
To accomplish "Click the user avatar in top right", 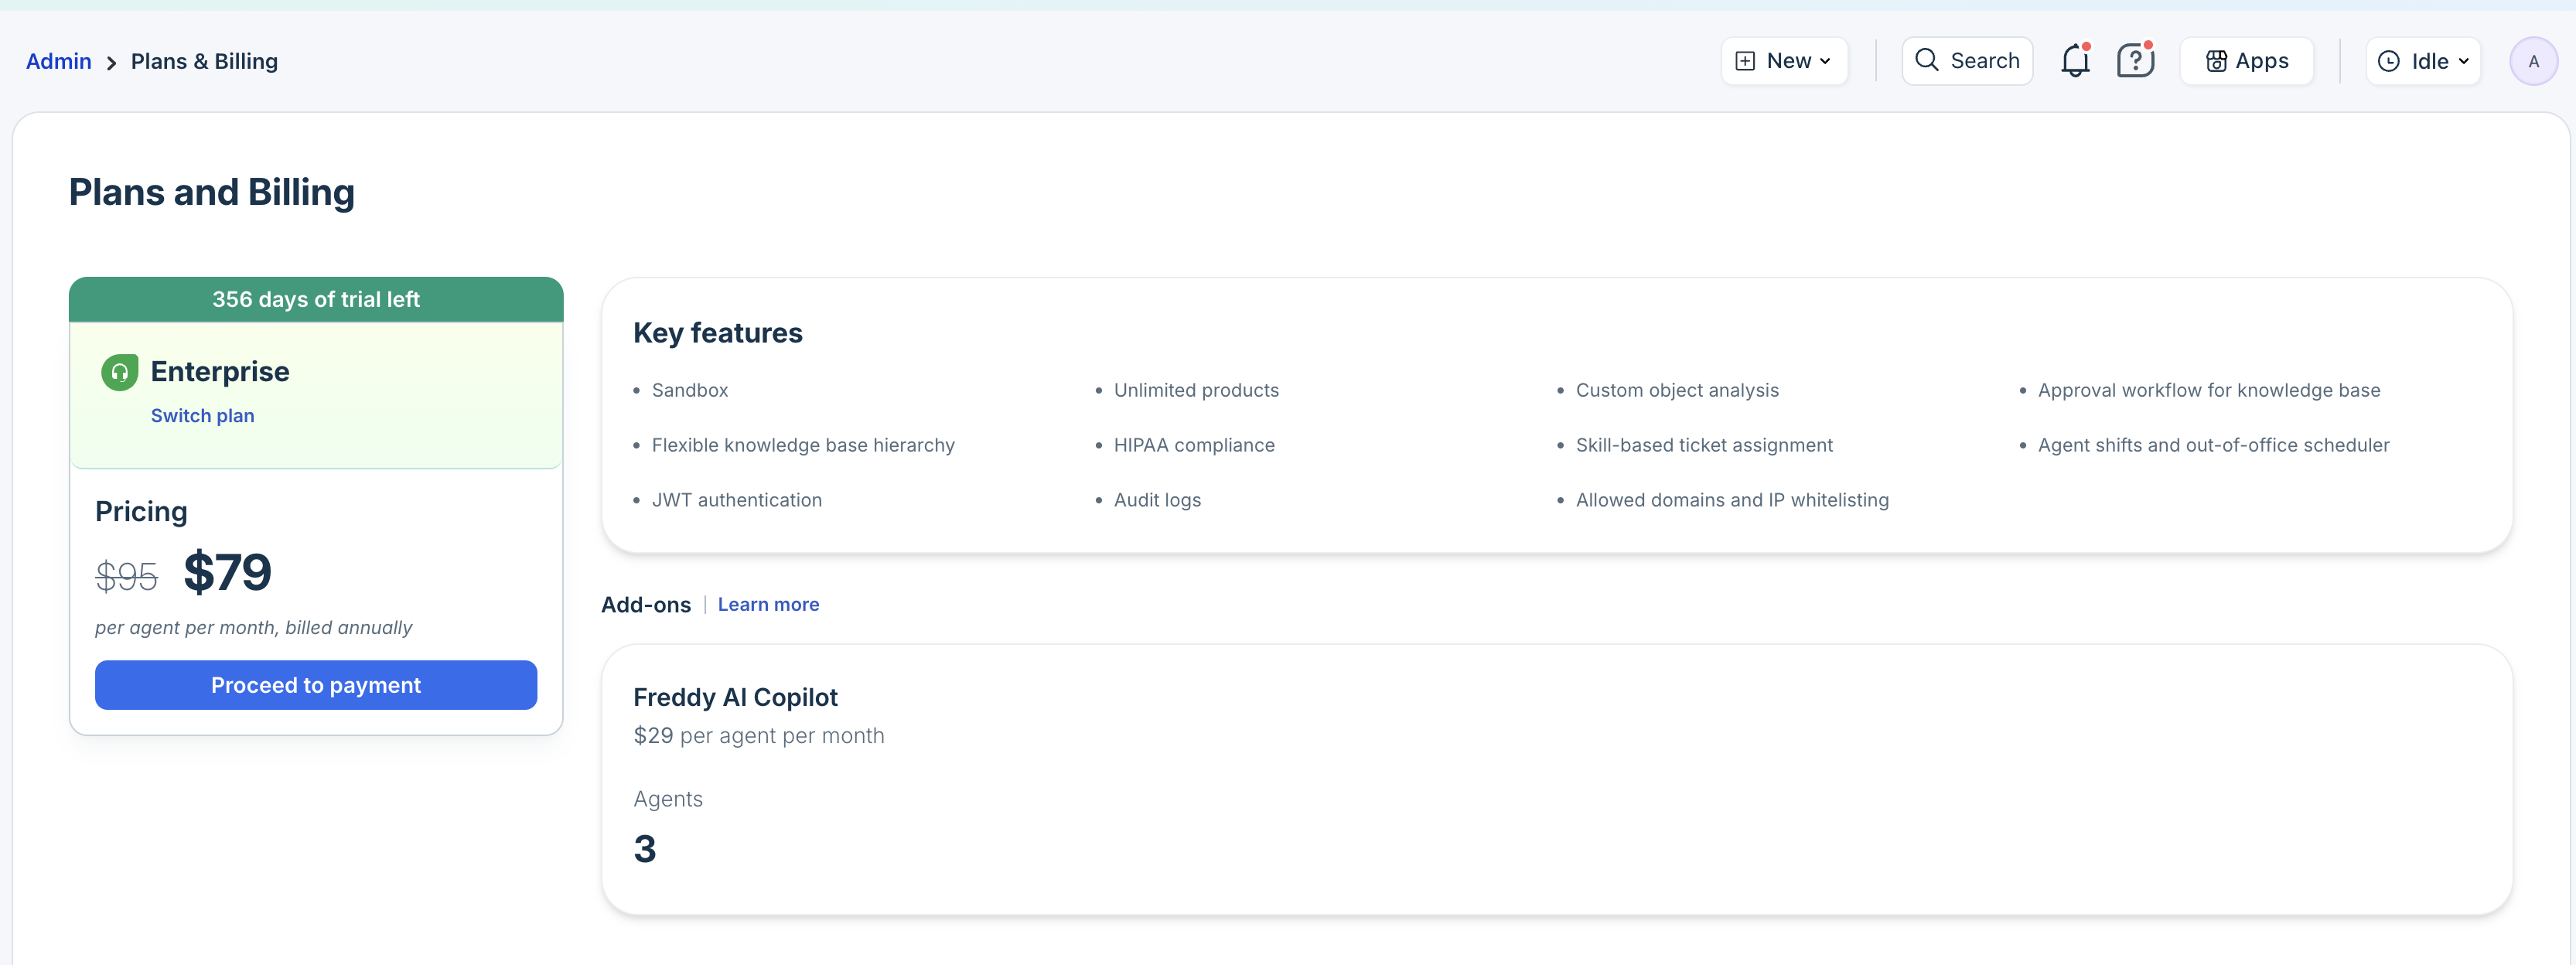I will [2532, 61].
